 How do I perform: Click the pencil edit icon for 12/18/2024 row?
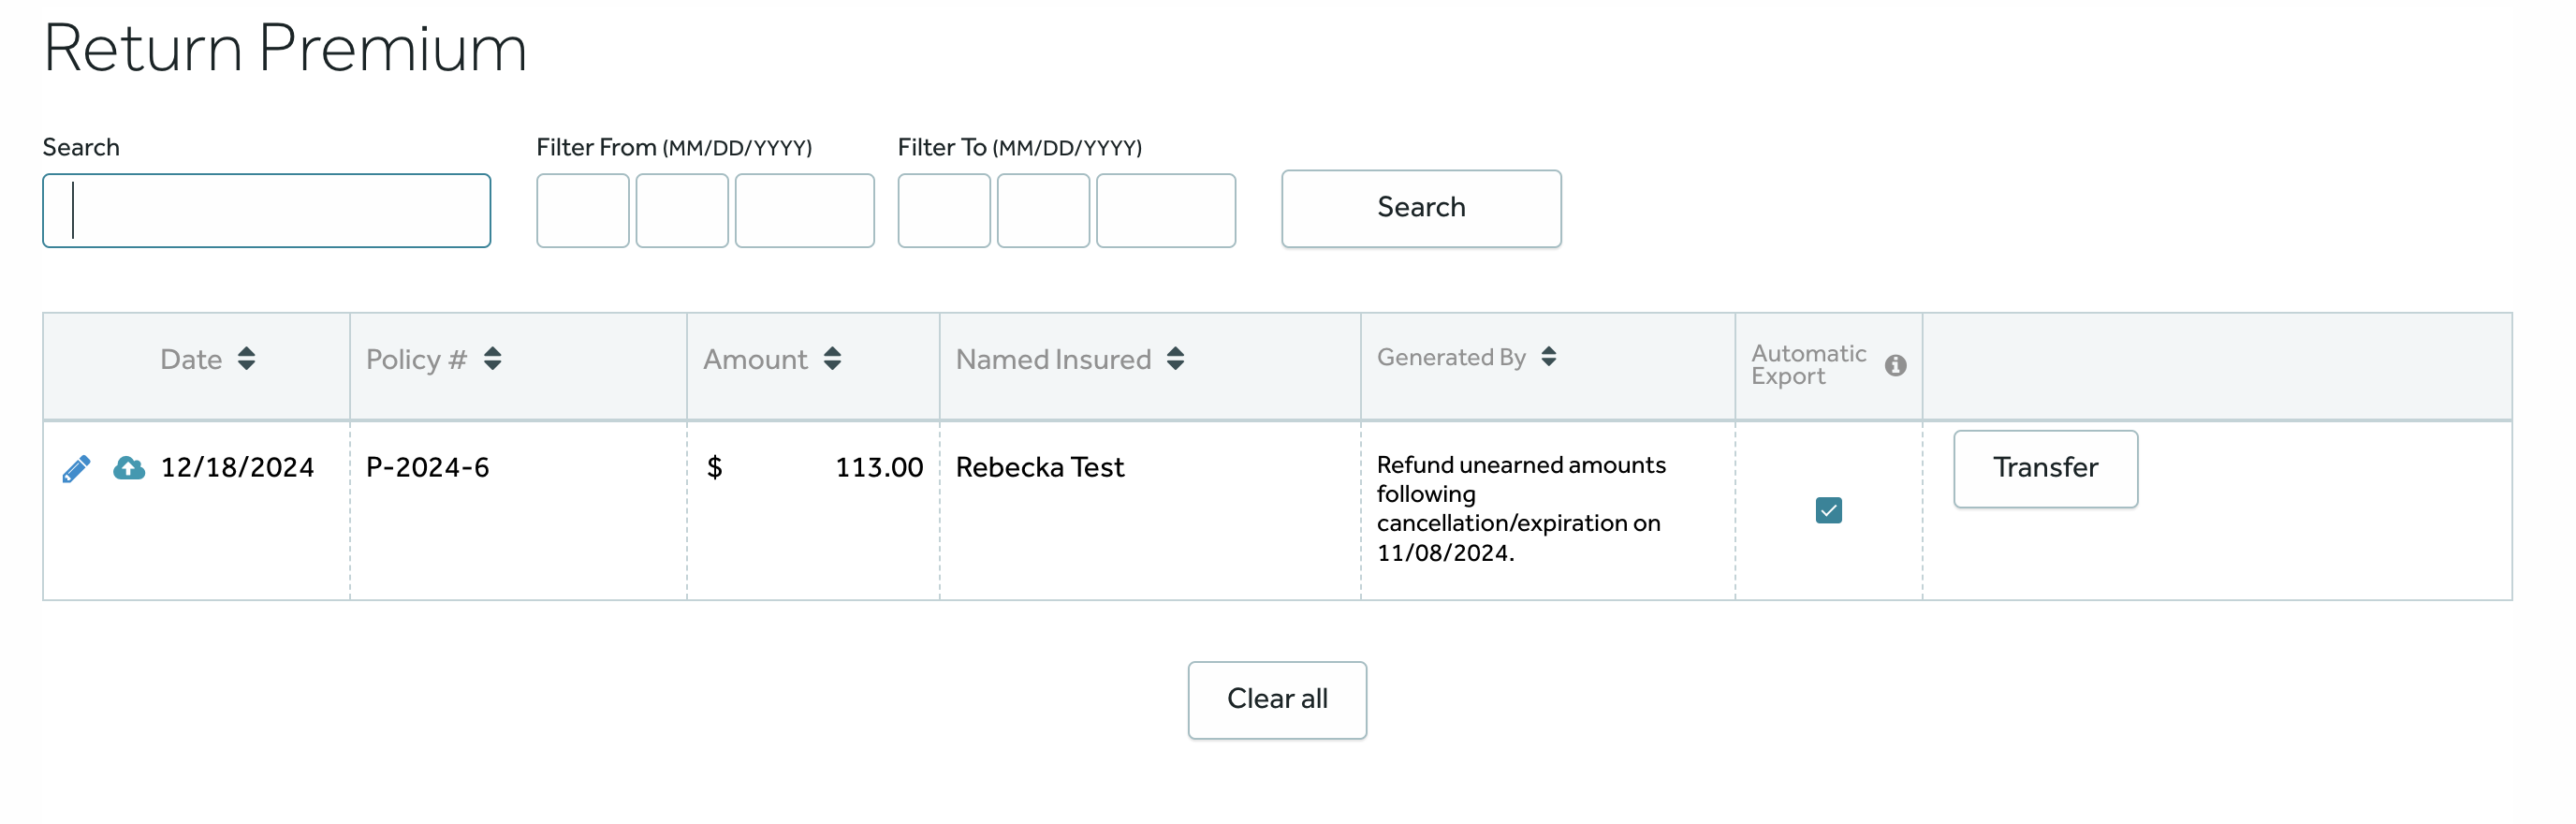click(76, 468)
